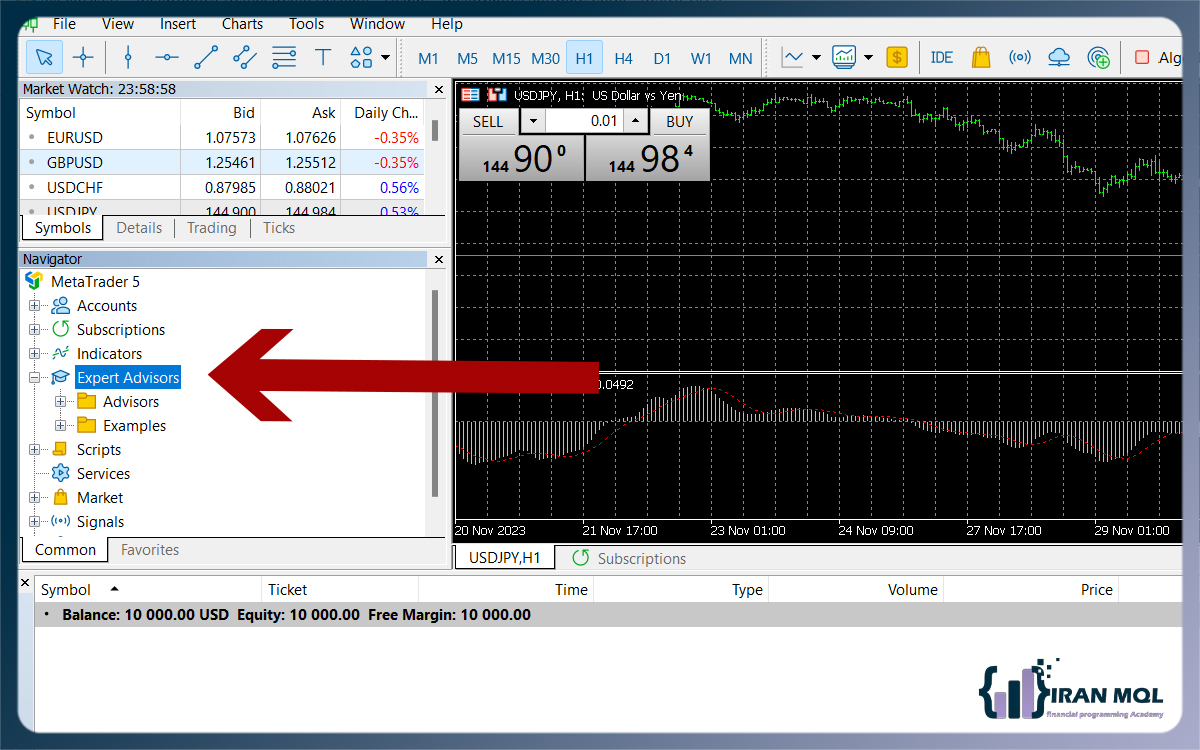Switch chart to M30 timeframe
This screenshot has height=750, width=1200.
[545, 58]
